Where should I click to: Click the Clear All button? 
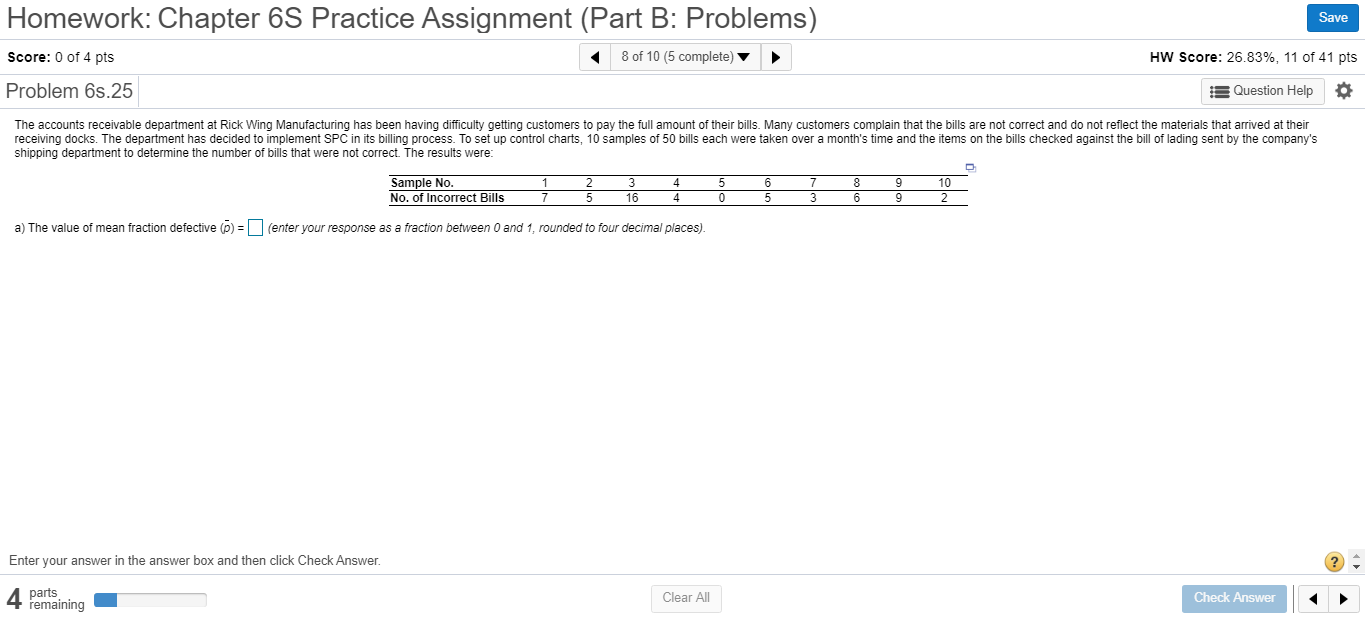point(686,598)
